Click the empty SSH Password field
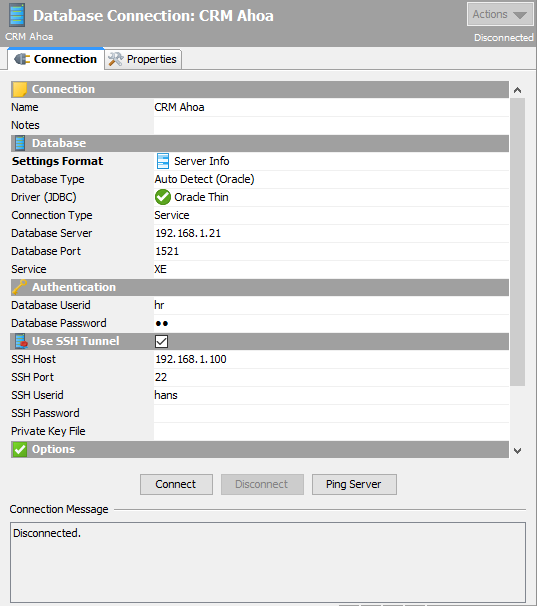The height and width of the screenshot is (606, 537). click(331, 414)
